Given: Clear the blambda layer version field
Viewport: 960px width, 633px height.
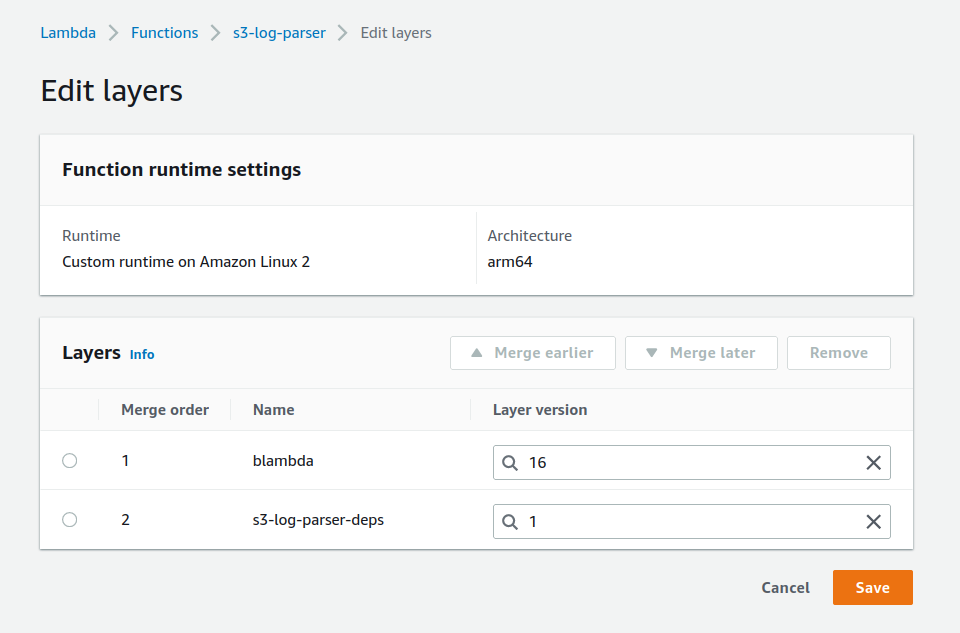Looking at the screenshot, I should (873, 463).
